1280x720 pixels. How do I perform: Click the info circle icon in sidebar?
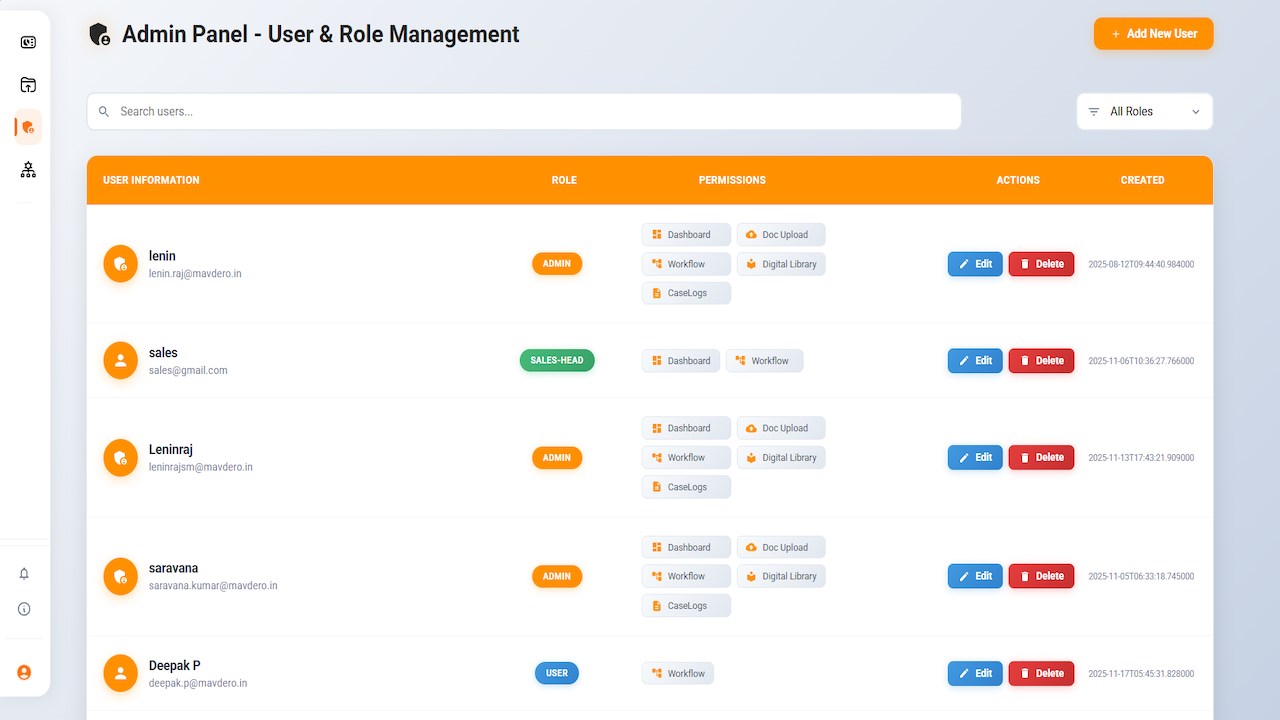pyautogui.click(x=24, y=609)
